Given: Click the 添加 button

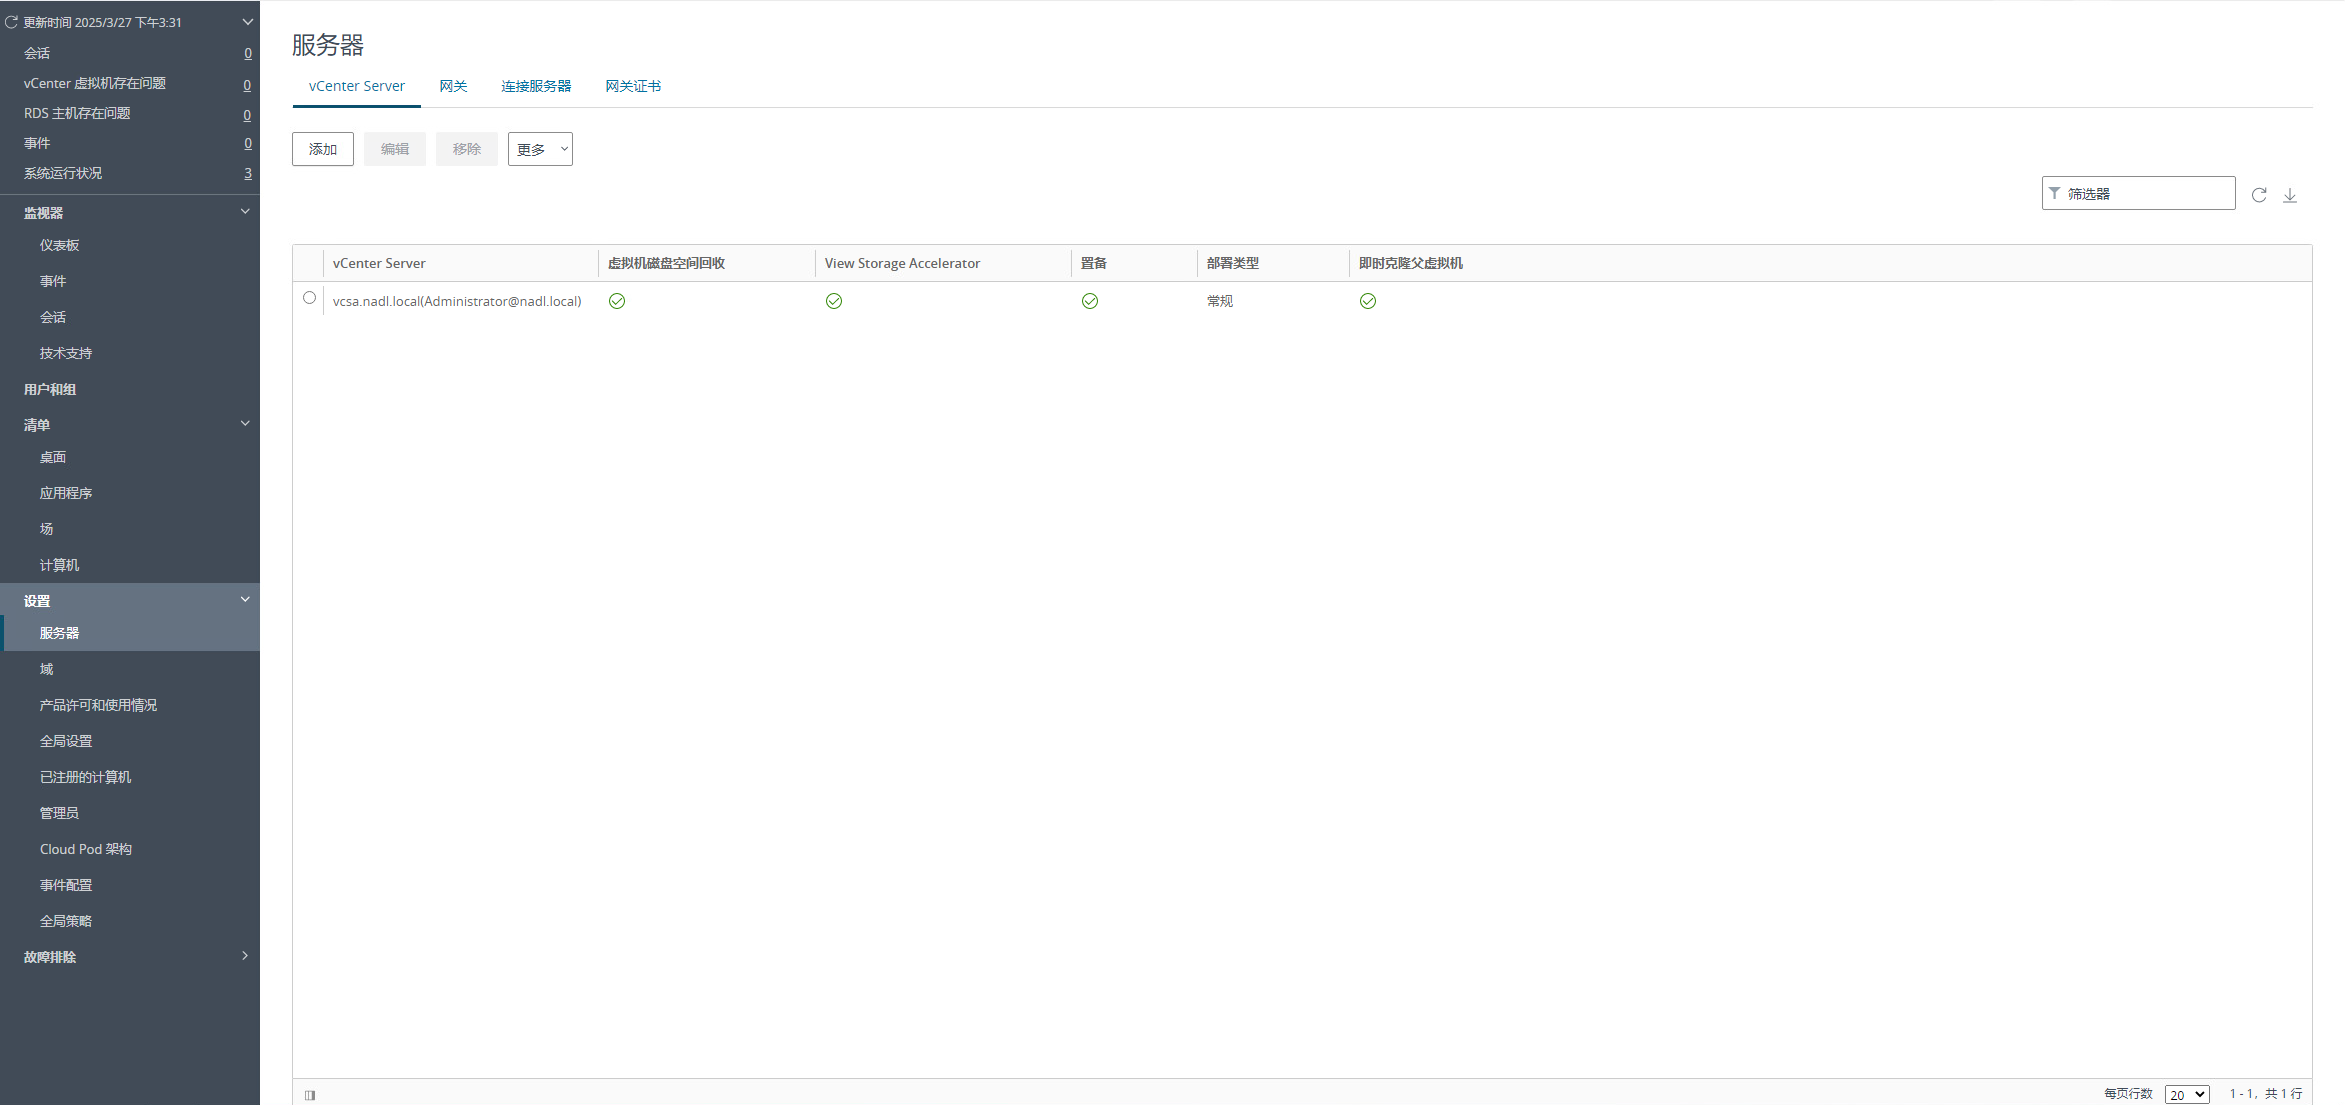Looking at the screenshot, I should tap(323, 149).
